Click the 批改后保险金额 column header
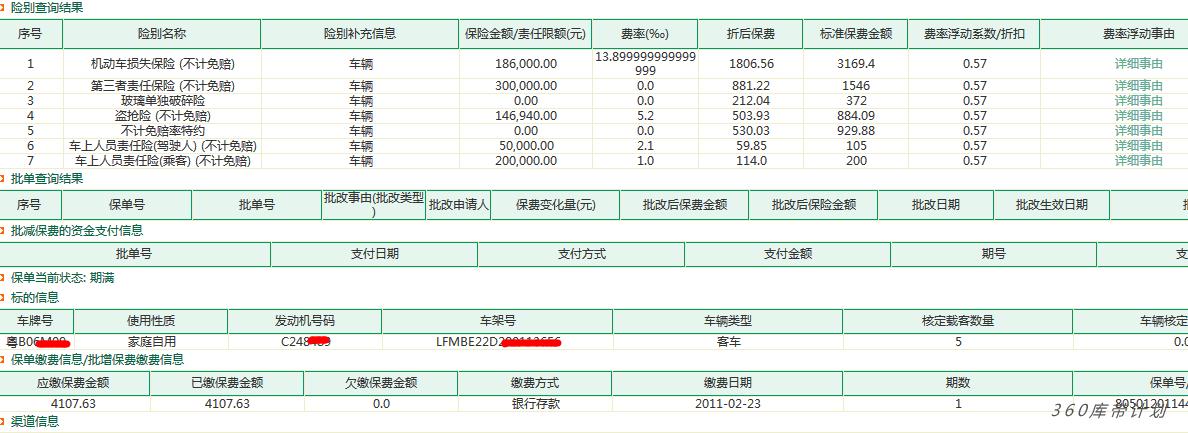This screenshot has width=1188, height=433. tap(814, 204)
